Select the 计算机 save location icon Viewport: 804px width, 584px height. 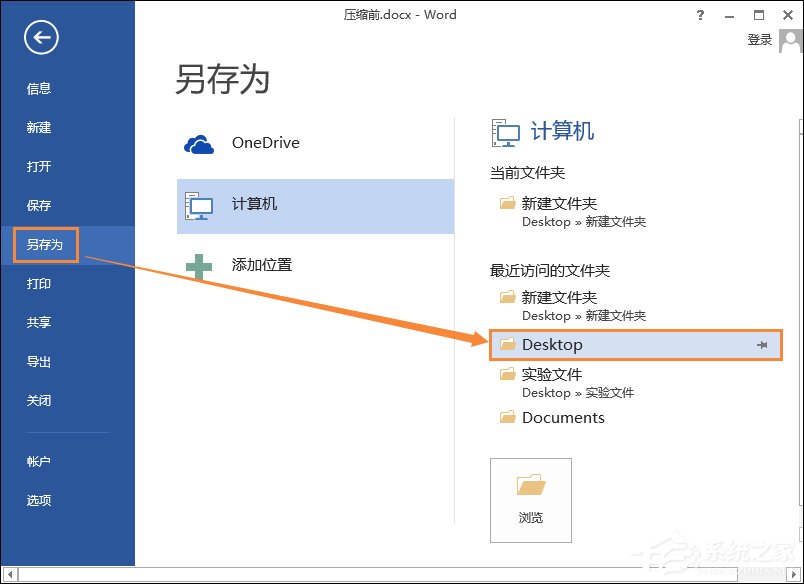pos(200,206)
